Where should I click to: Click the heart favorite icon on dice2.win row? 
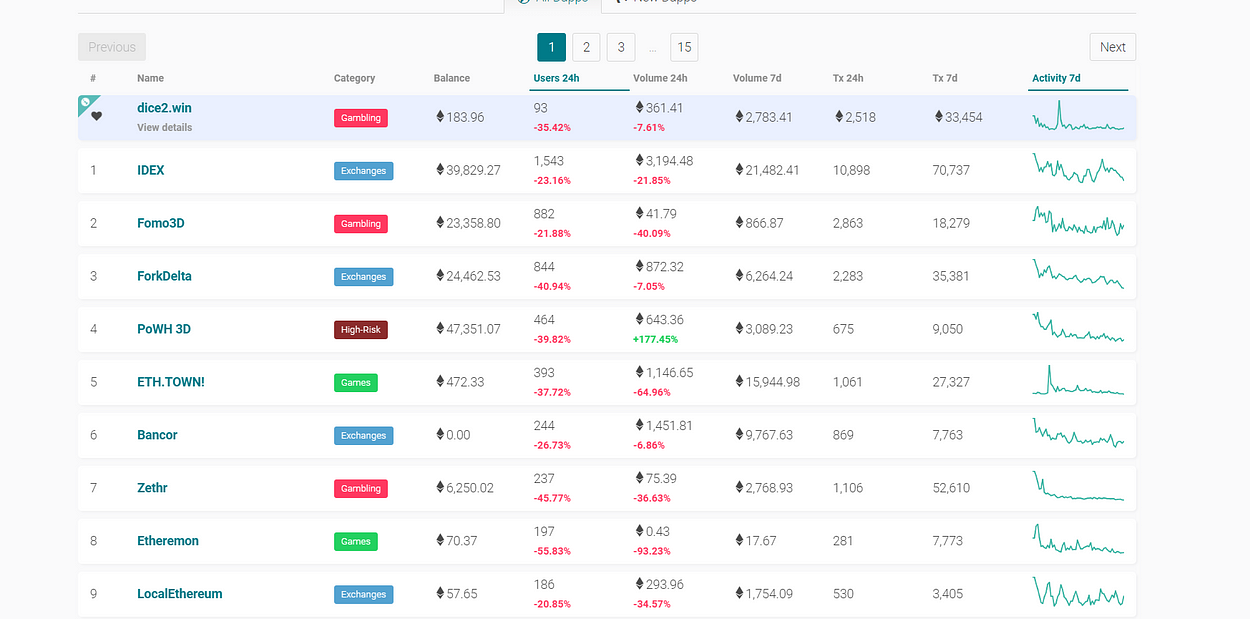[x=97, y=116]
